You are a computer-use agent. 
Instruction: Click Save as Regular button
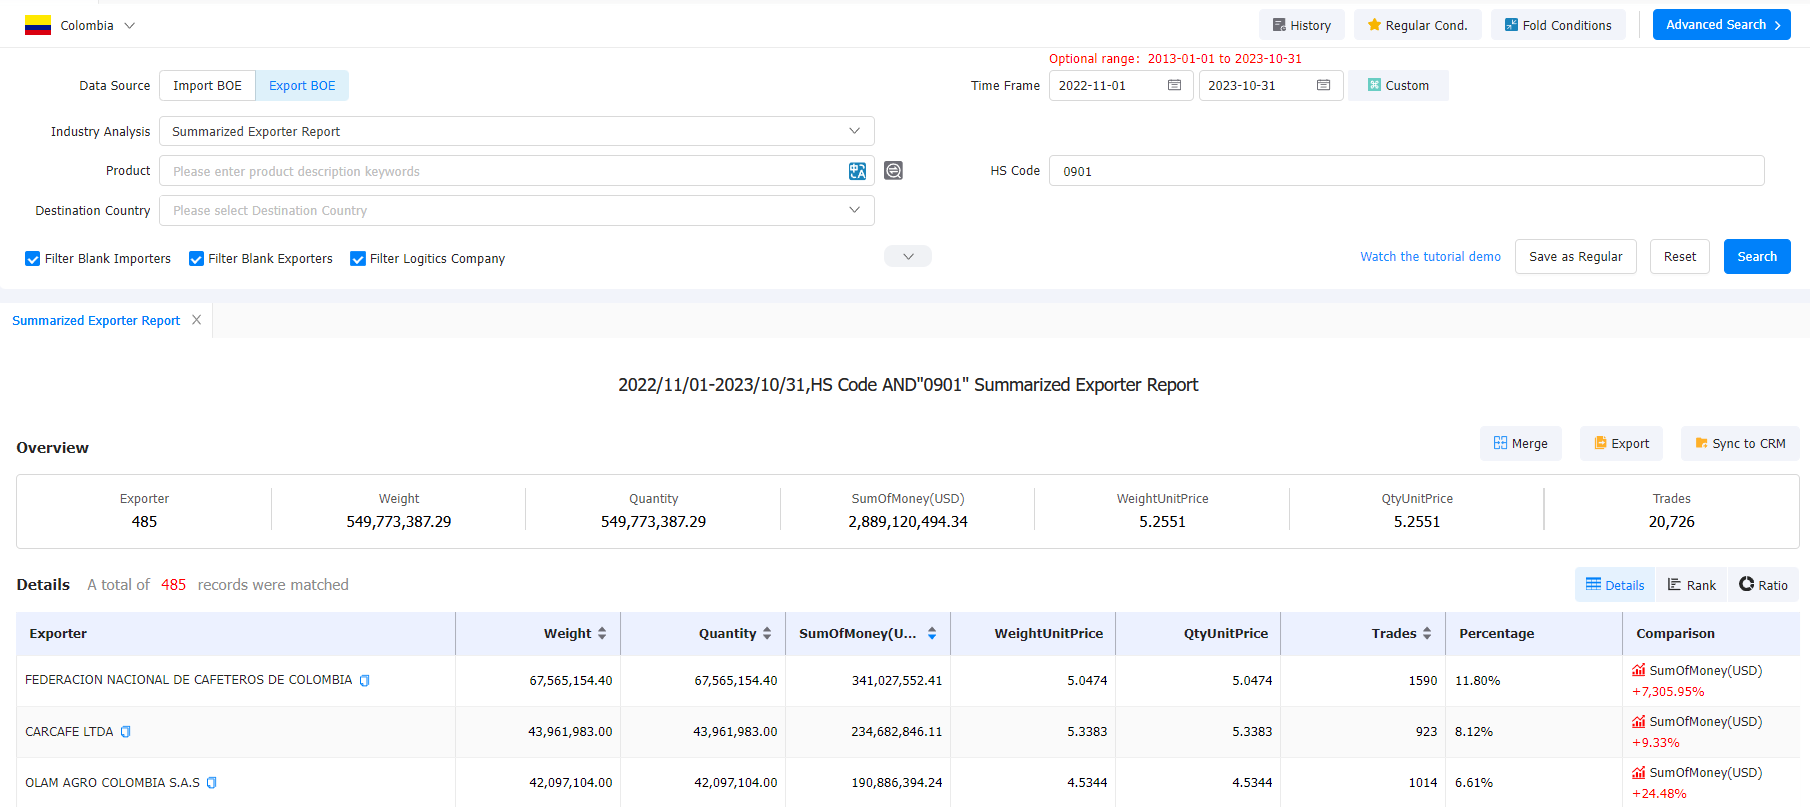tap(1575, 257)
